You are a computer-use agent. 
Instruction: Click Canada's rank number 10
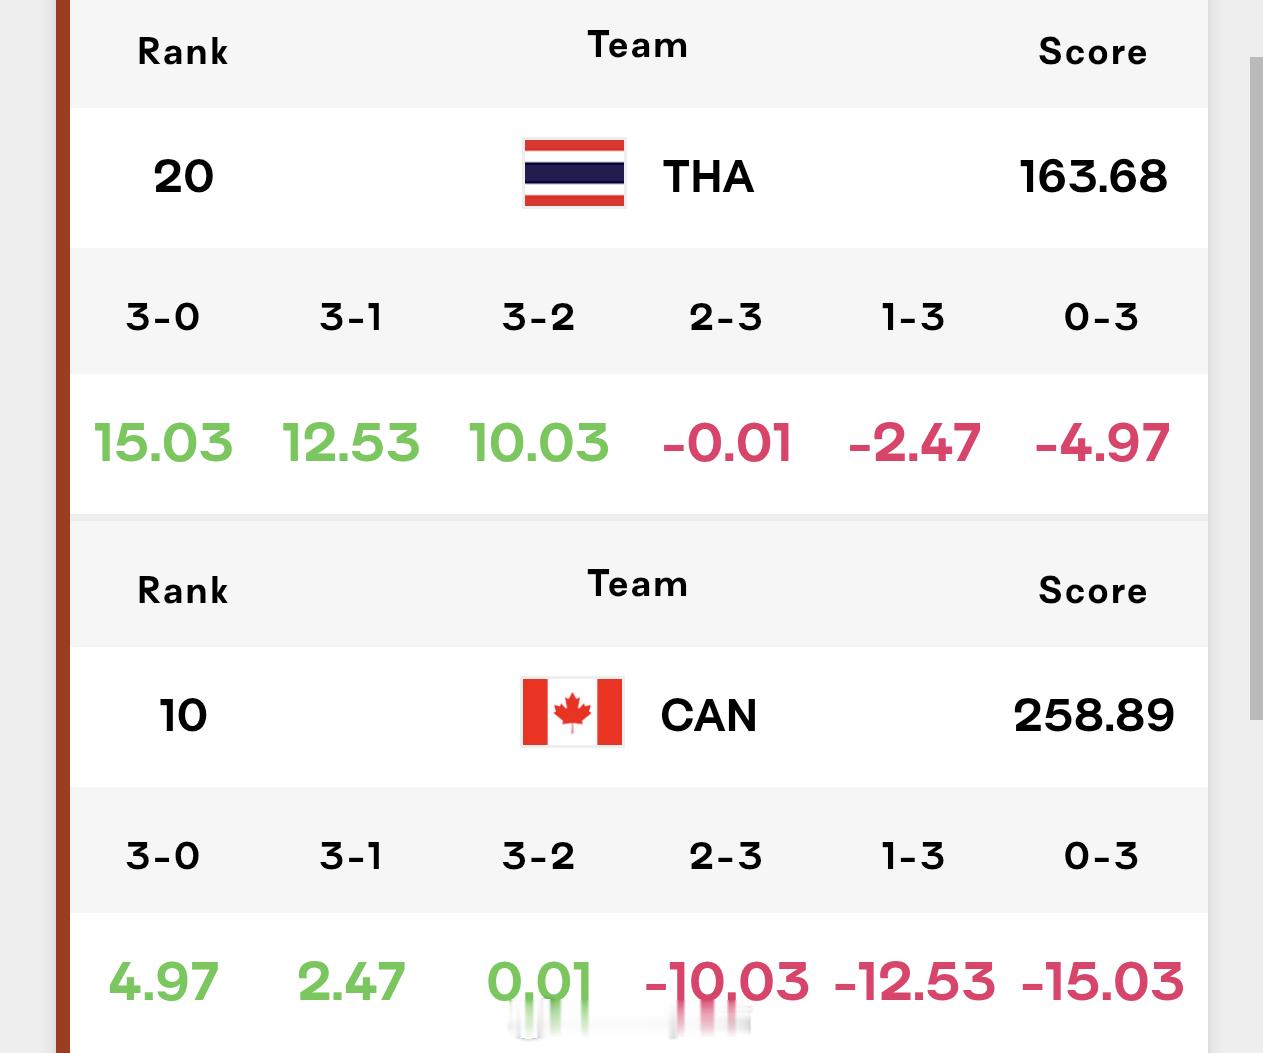click(183, 715)
